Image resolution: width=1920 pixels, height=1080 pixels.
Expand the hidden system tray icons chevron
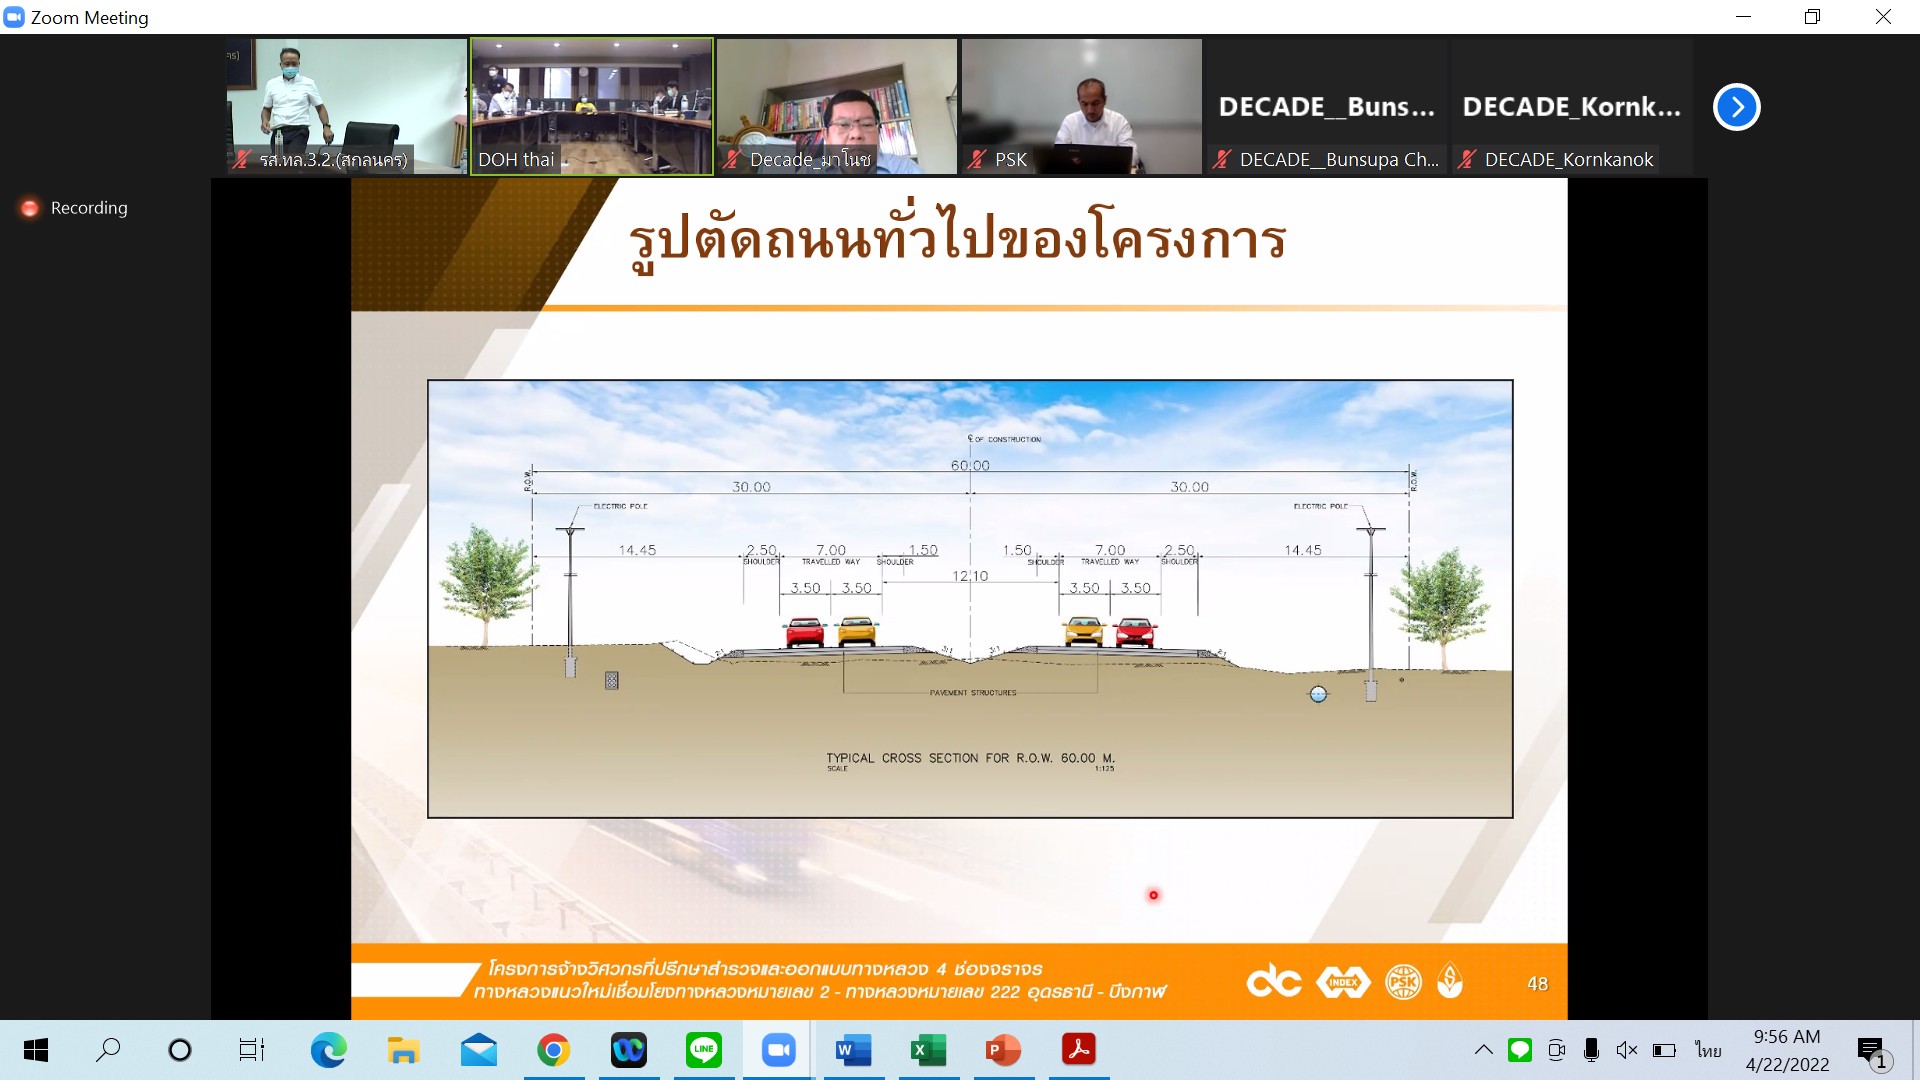[x=1484, y=1050]
